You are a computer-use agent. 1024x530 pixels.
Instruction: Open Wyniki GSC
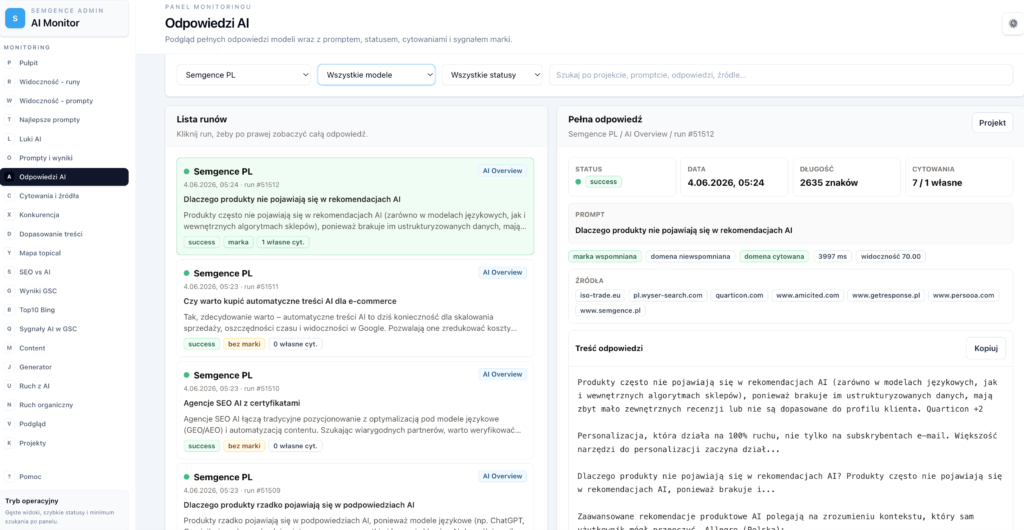65,290
